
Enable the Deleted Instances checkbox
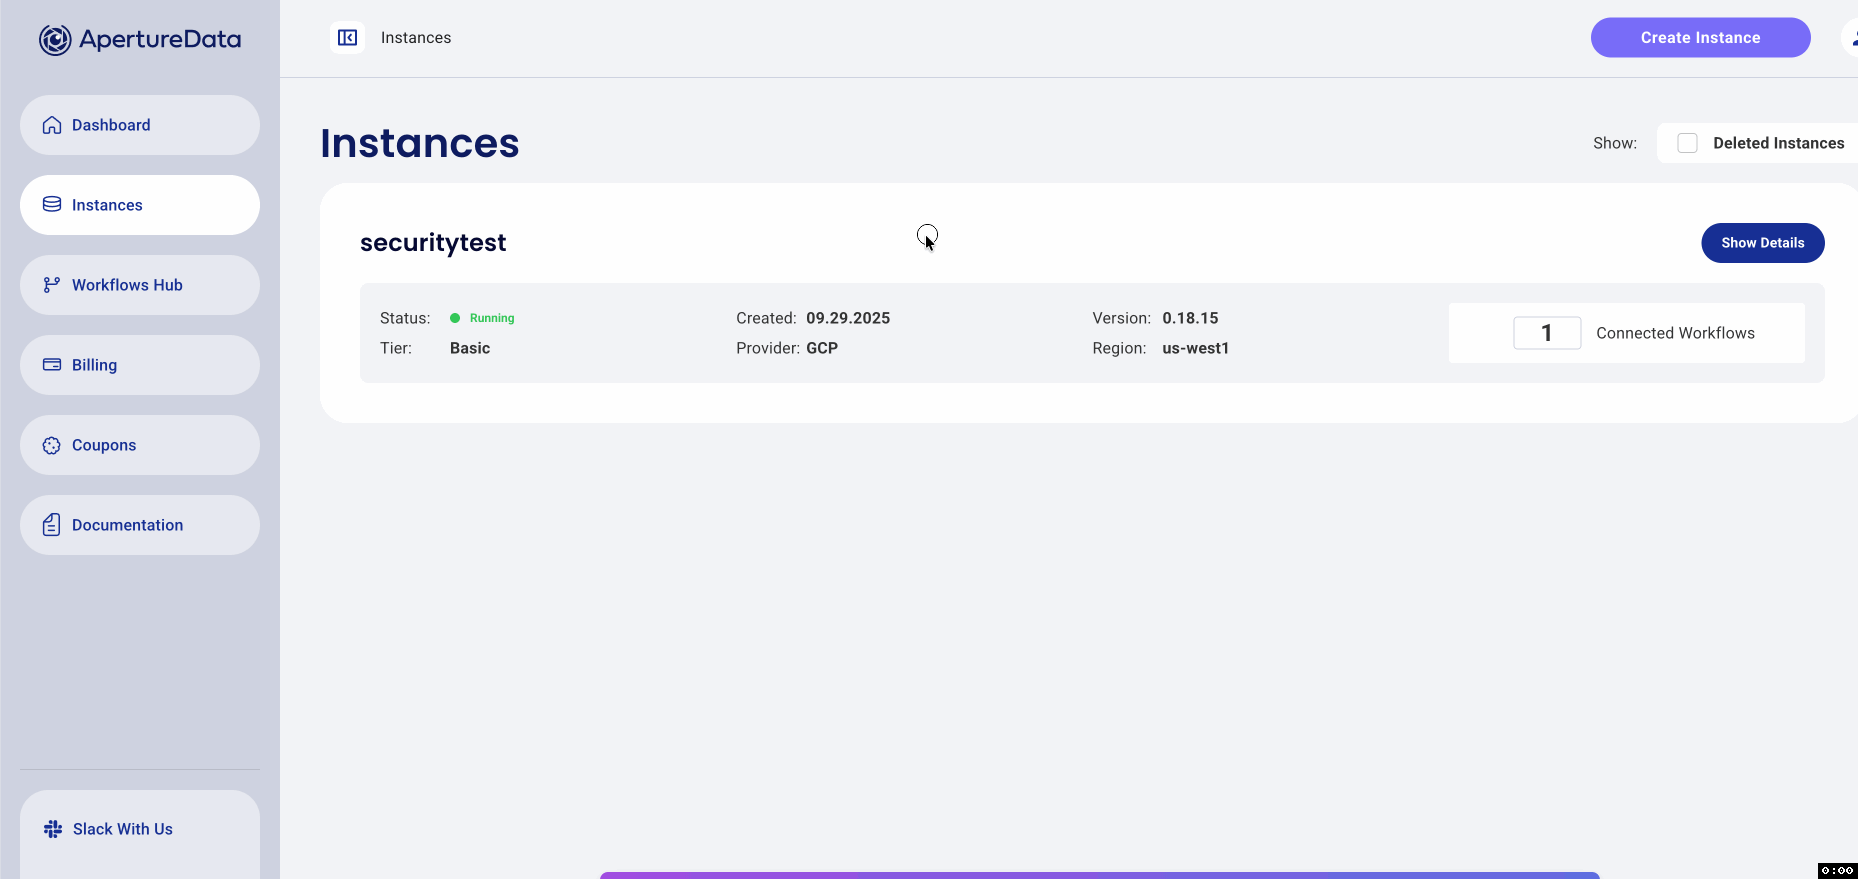coord(1687,143)
